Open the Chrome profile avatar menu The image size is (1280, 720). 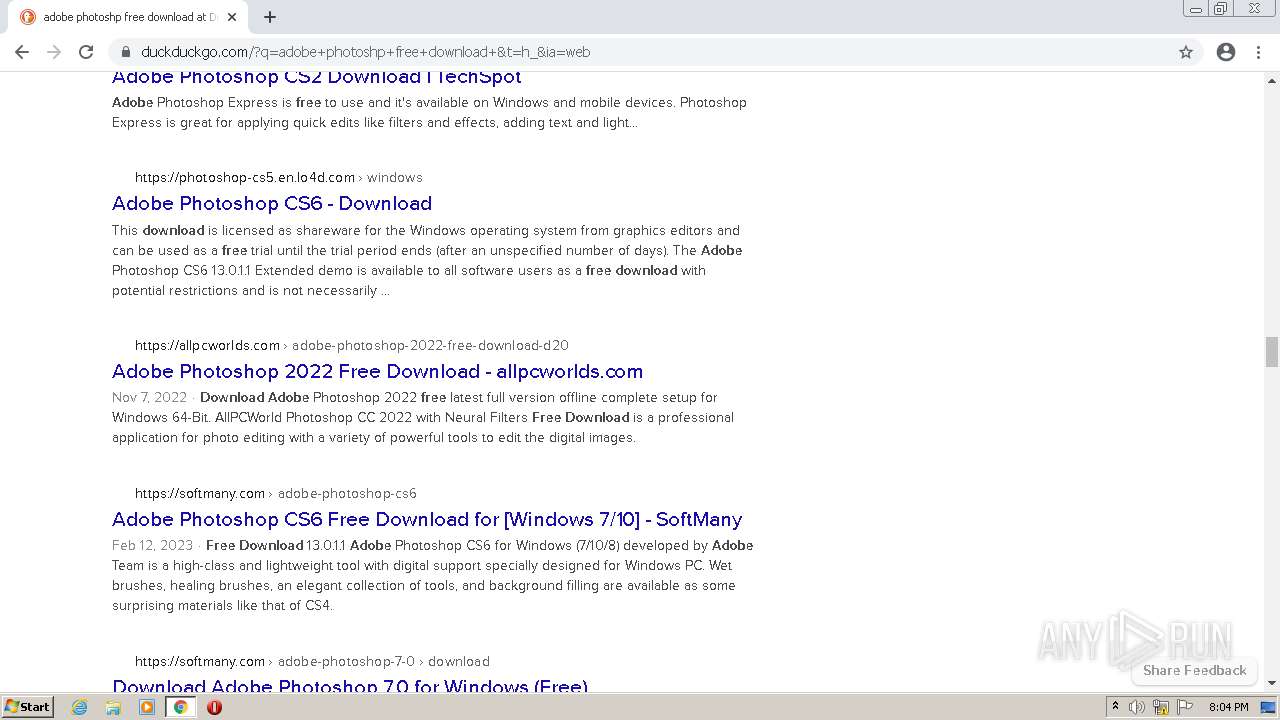(x=1226, y=52)
